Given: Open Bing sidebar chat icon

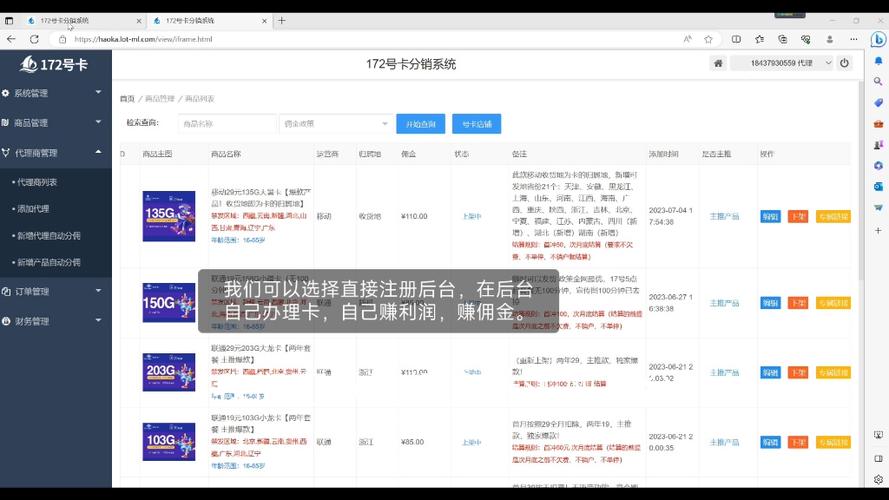Looking at the screenshot, I should click(x=878, y=39).
